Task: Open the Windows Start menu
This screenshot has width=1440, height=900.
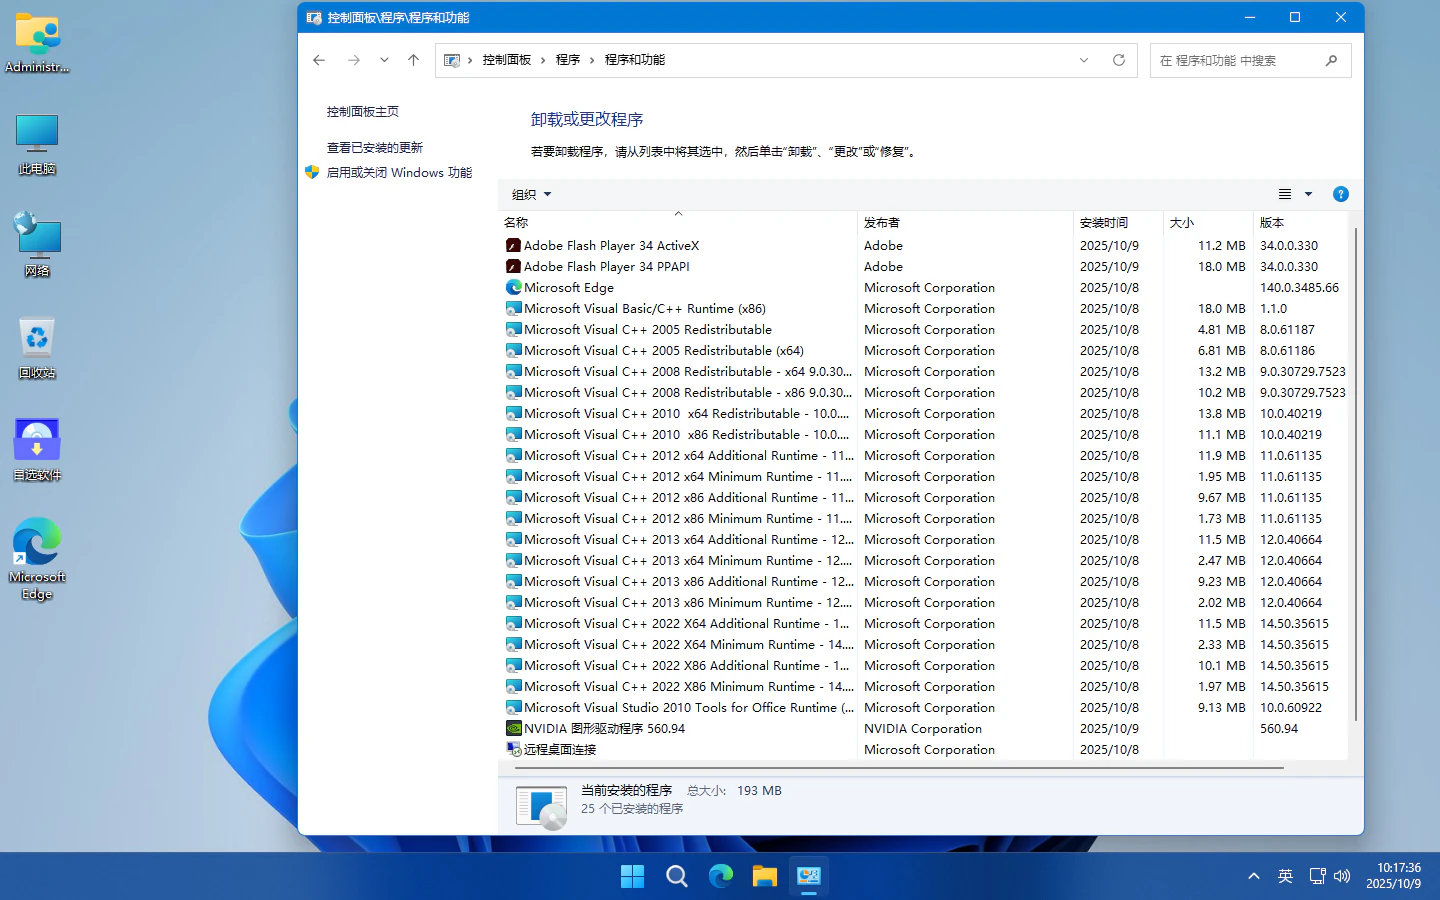Action: (632, 877)
